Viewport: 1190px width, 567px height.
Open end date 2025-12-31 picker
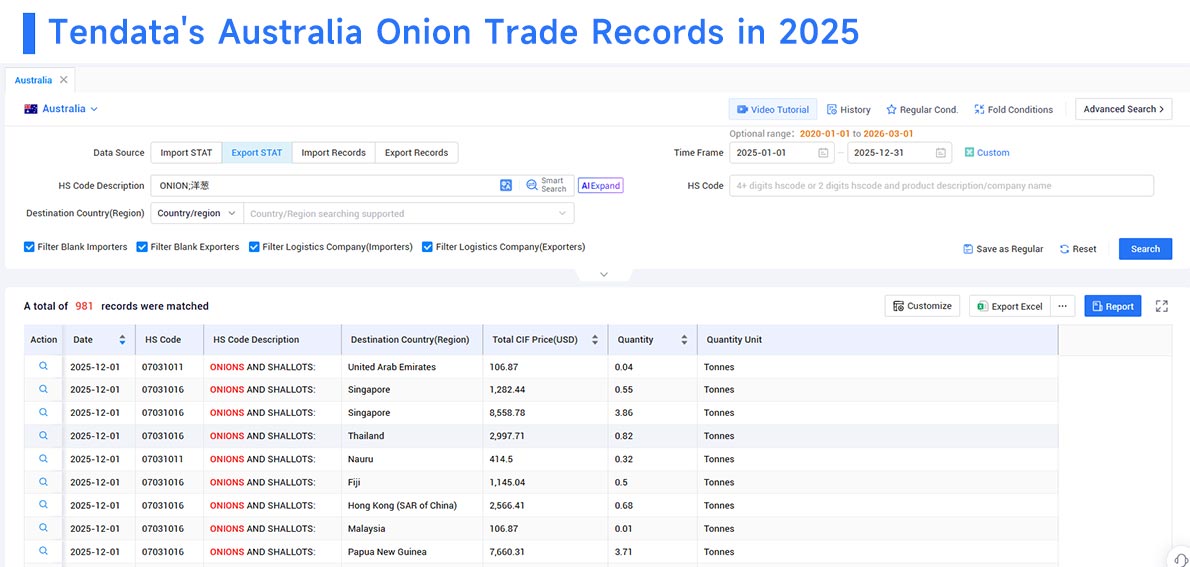tap(899, 153)
